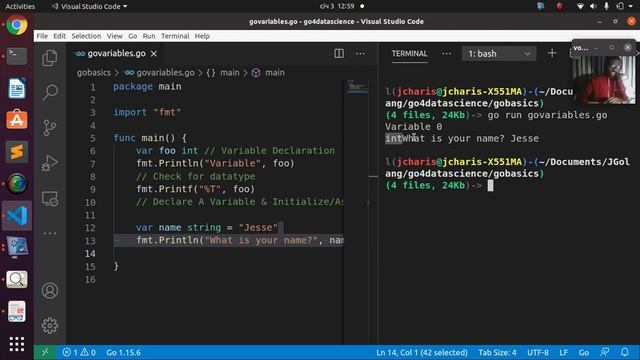This screenshot has width=640, height=360.
Task: Show additional views ellipsis in activity bar
Action: click(50, 233)
